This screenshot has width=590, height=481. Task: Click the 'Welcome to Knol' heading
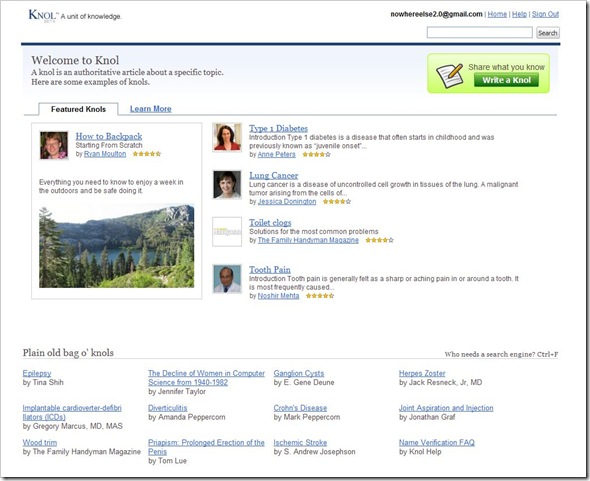pos(75,60)
